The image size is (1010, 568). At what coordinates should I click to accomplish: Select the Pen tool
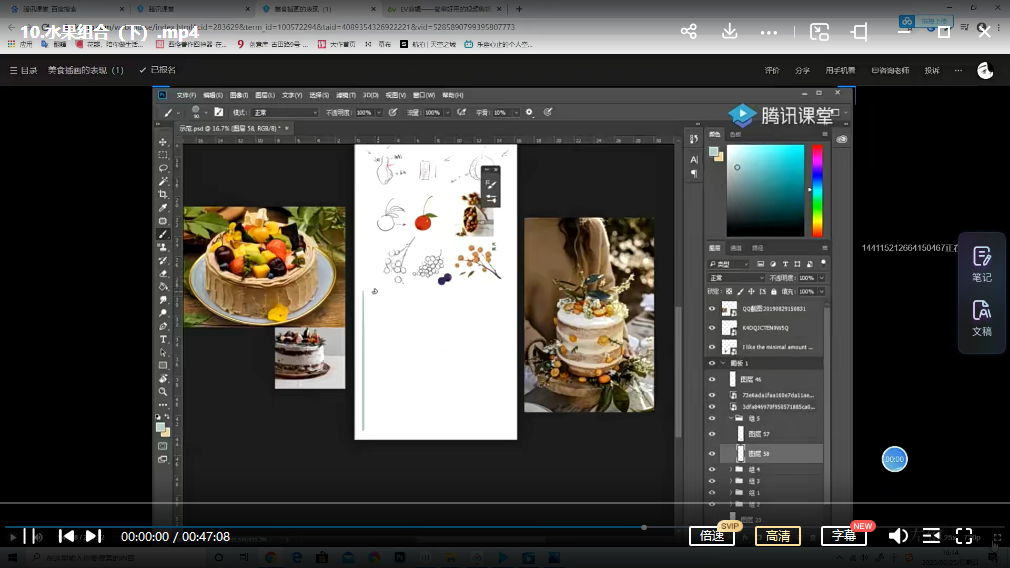coord(163,327)
